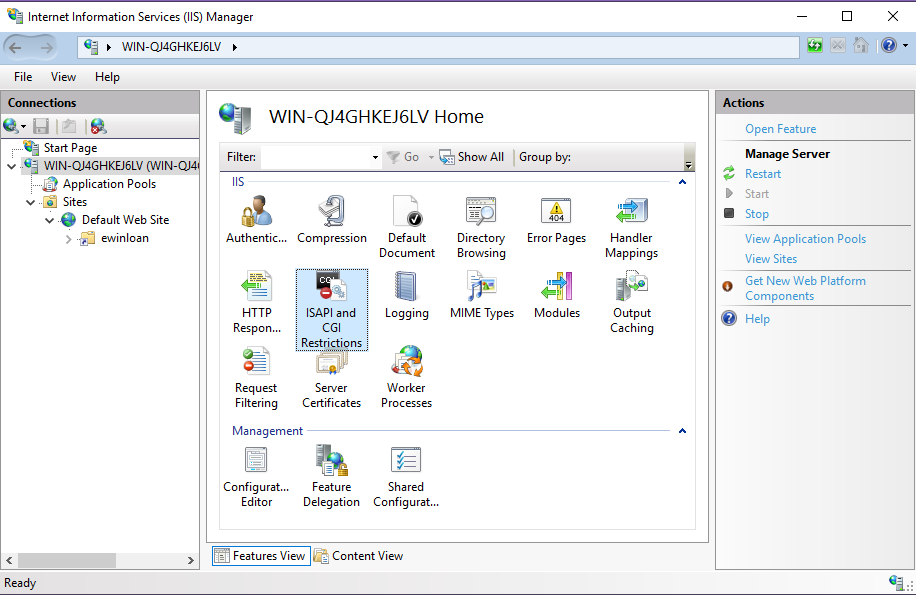
Task: Select Start Page in Connections tree
Action: [x=70, y=148]
